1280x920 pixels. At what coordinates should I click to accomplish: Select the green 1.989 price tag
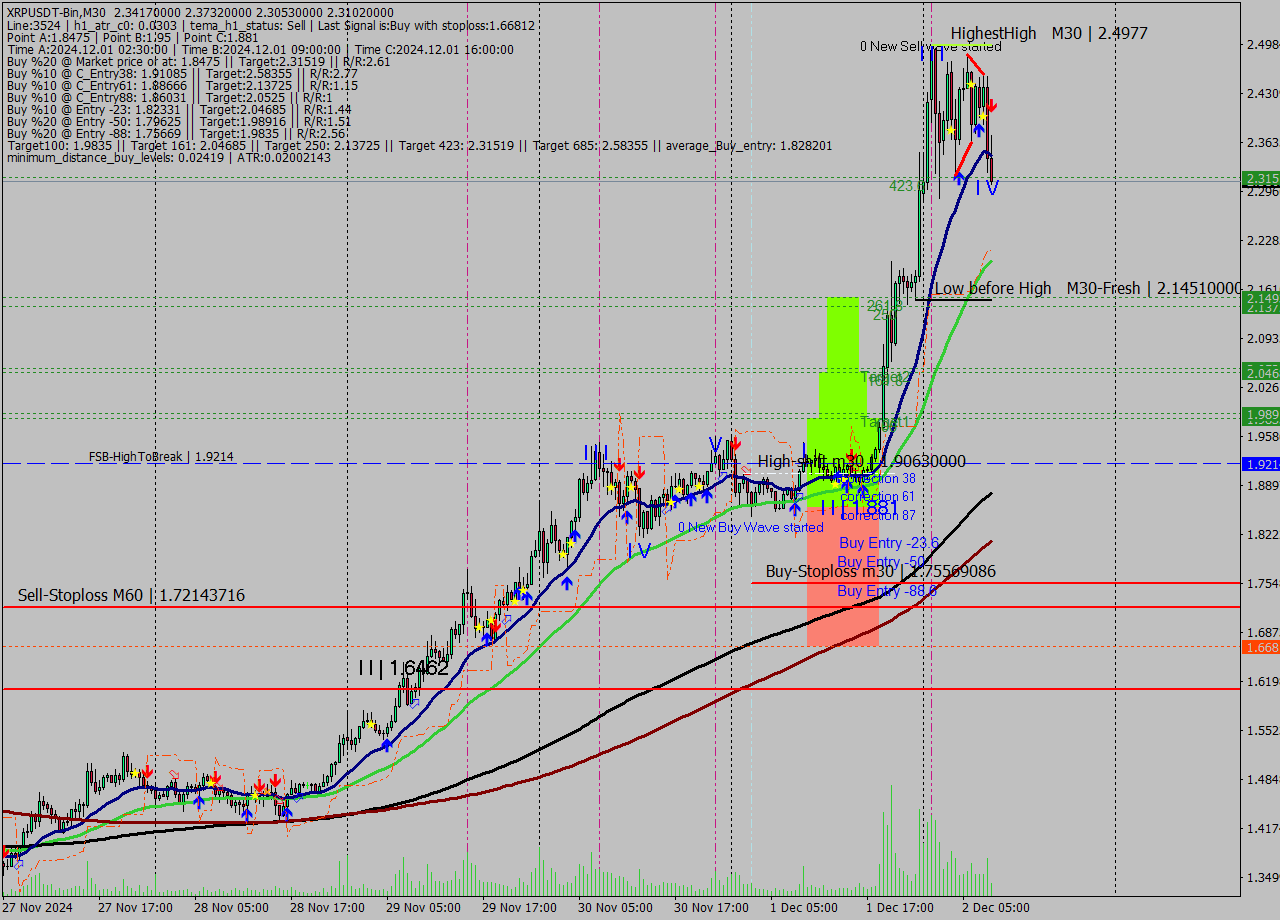[1260, 414]
